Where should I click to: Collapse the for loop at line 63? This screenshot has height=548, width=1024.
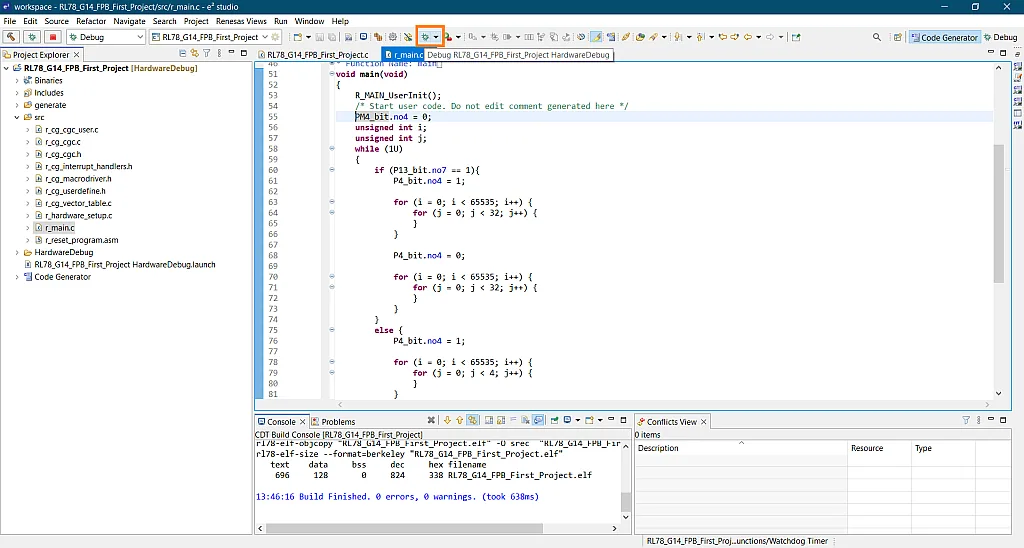[331, 202]
